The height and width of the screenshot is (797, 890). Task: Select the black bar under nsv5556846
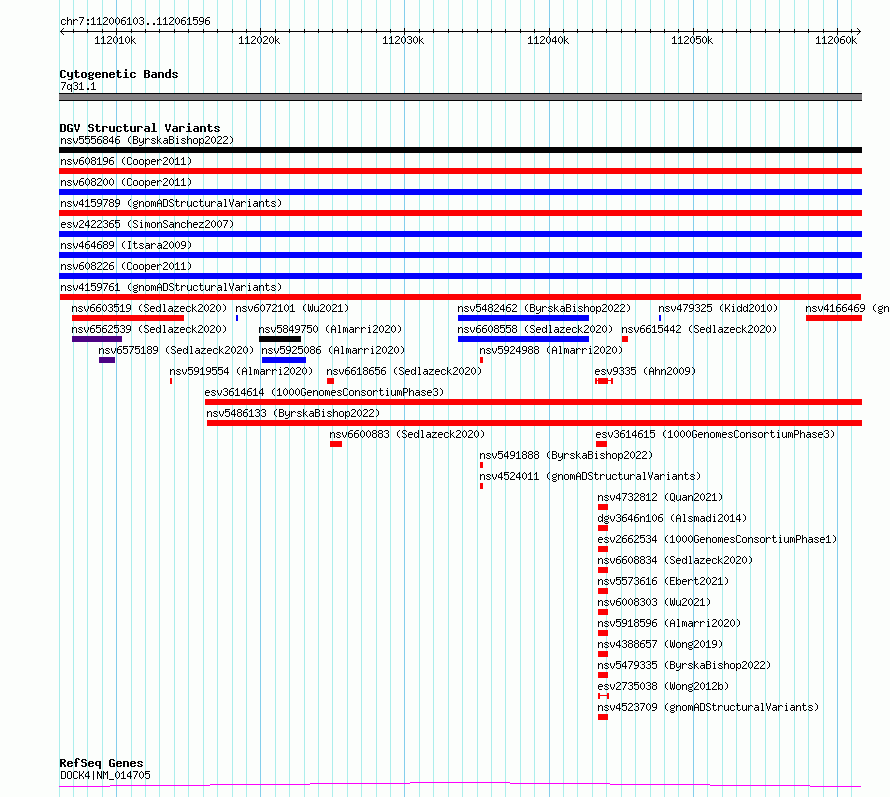tap(460, 150)
